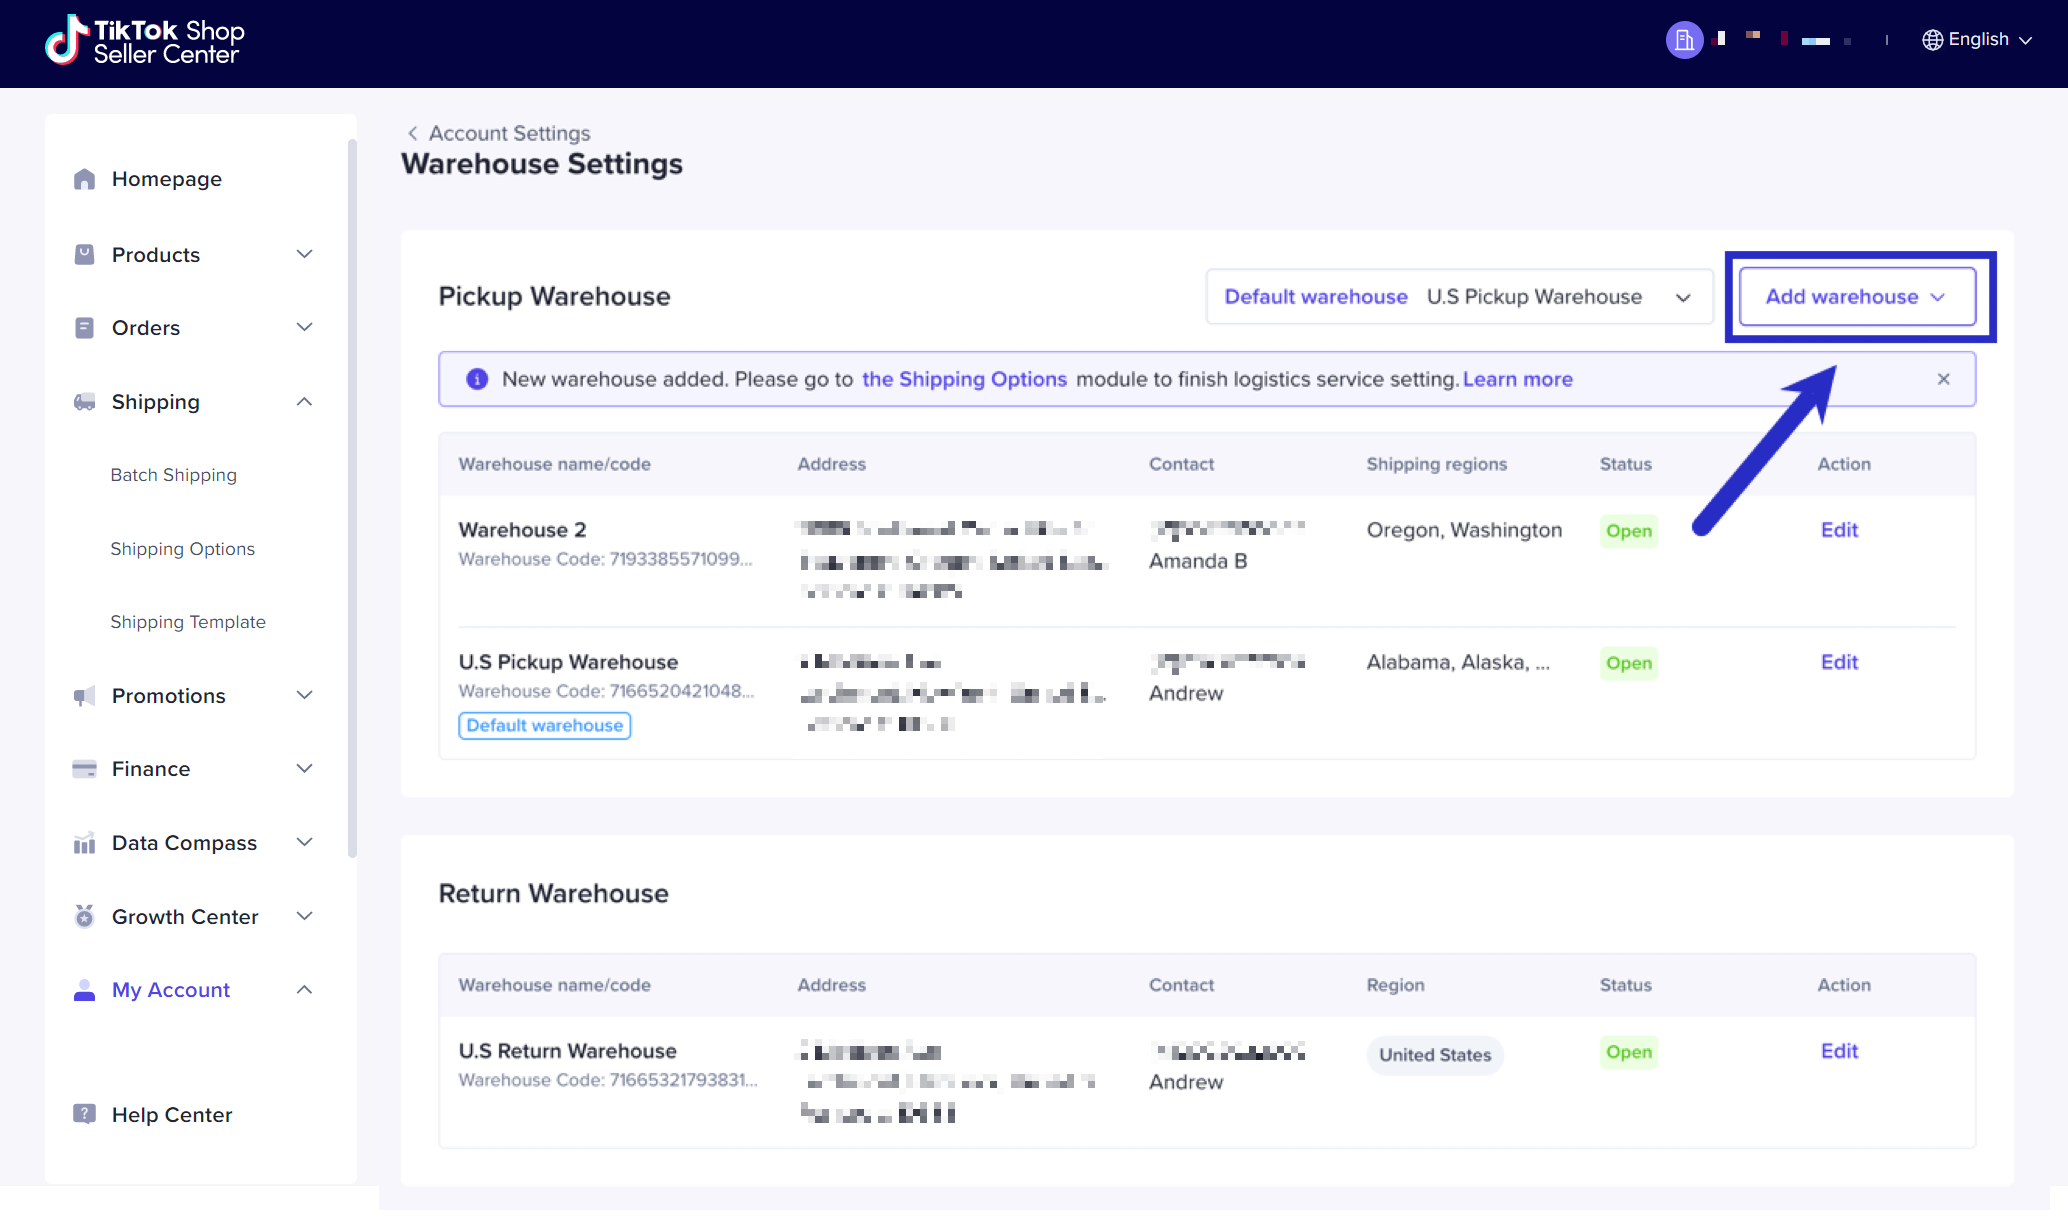Click My Account sidebar section
Image resolution: width=2068 pixels, height=1217 pixels.
(171, 990)
